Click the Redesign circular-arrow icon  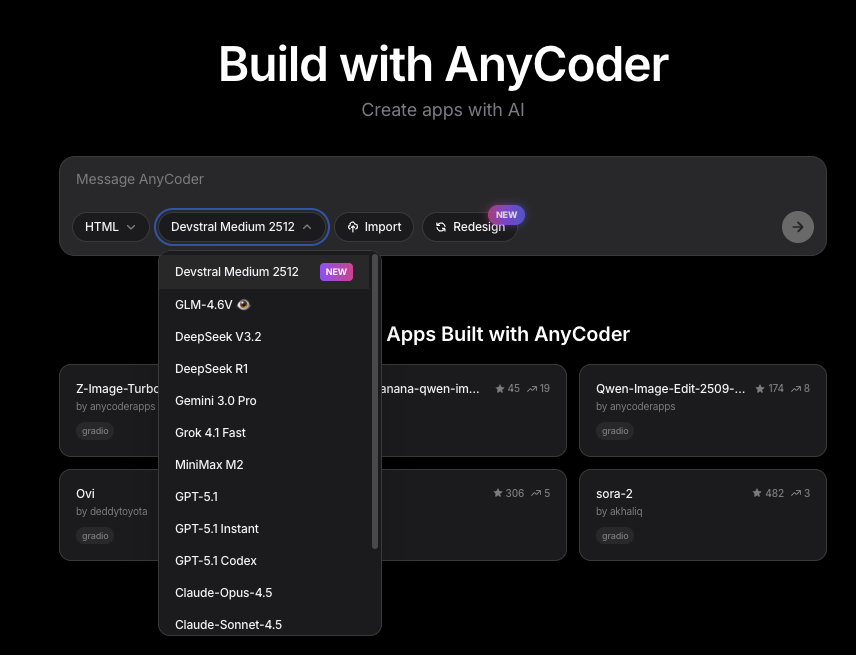point(443,227)
